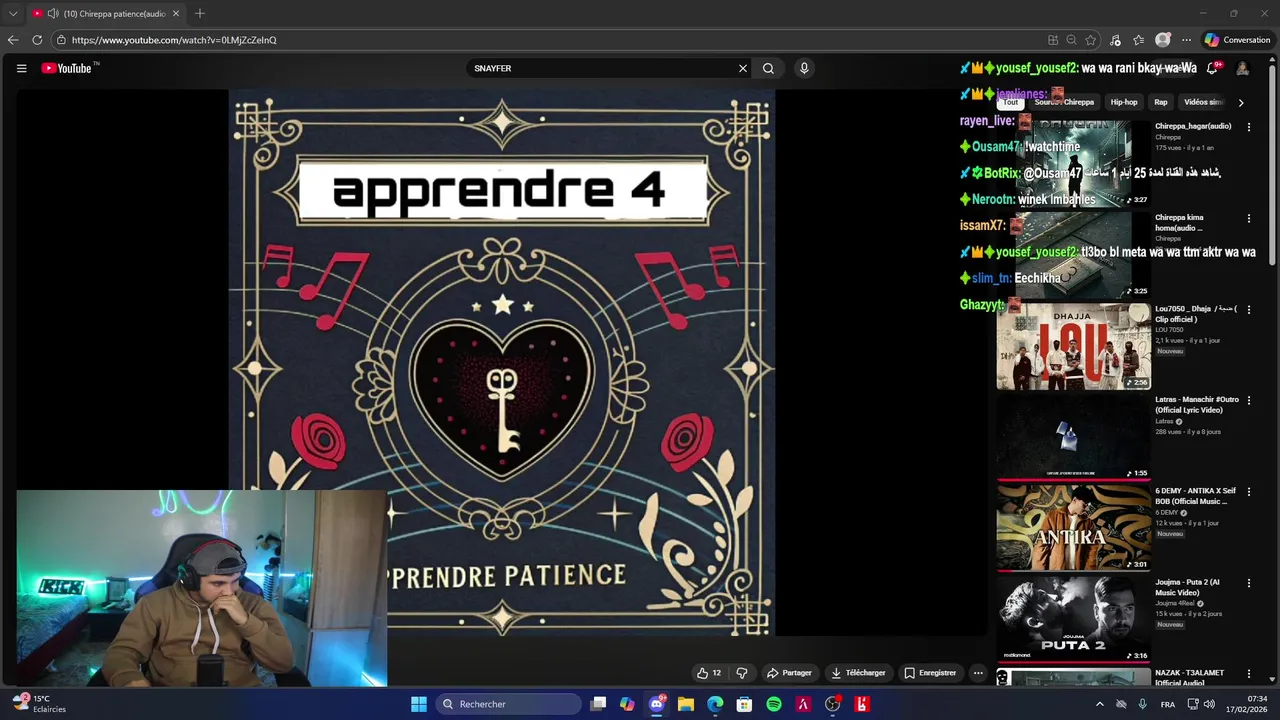
Task: Dislike the video with thumbs down
Action: pyautogui.click(x=742, y=673)
